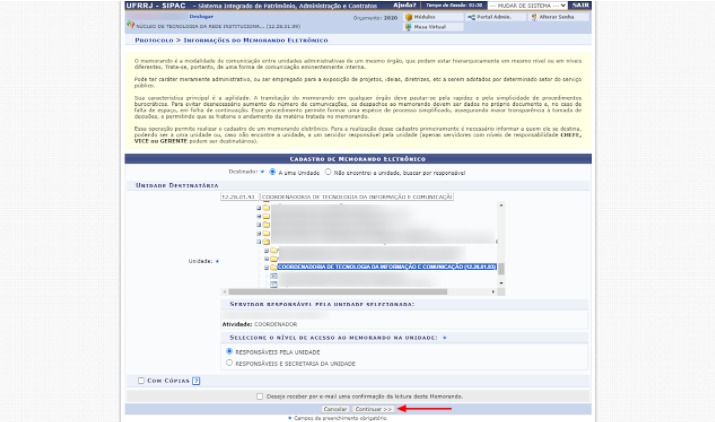Screen dimensions: 715x422
Task: Open the Mesa Virtual icon
Action: point(409,27)
